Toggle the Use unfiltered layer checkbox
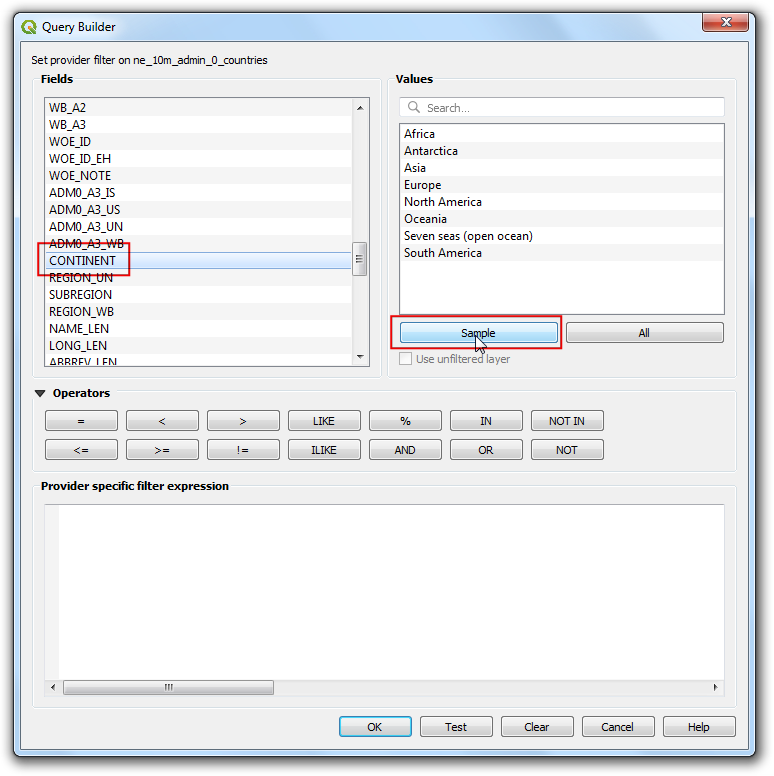 [x=406, y=359]
